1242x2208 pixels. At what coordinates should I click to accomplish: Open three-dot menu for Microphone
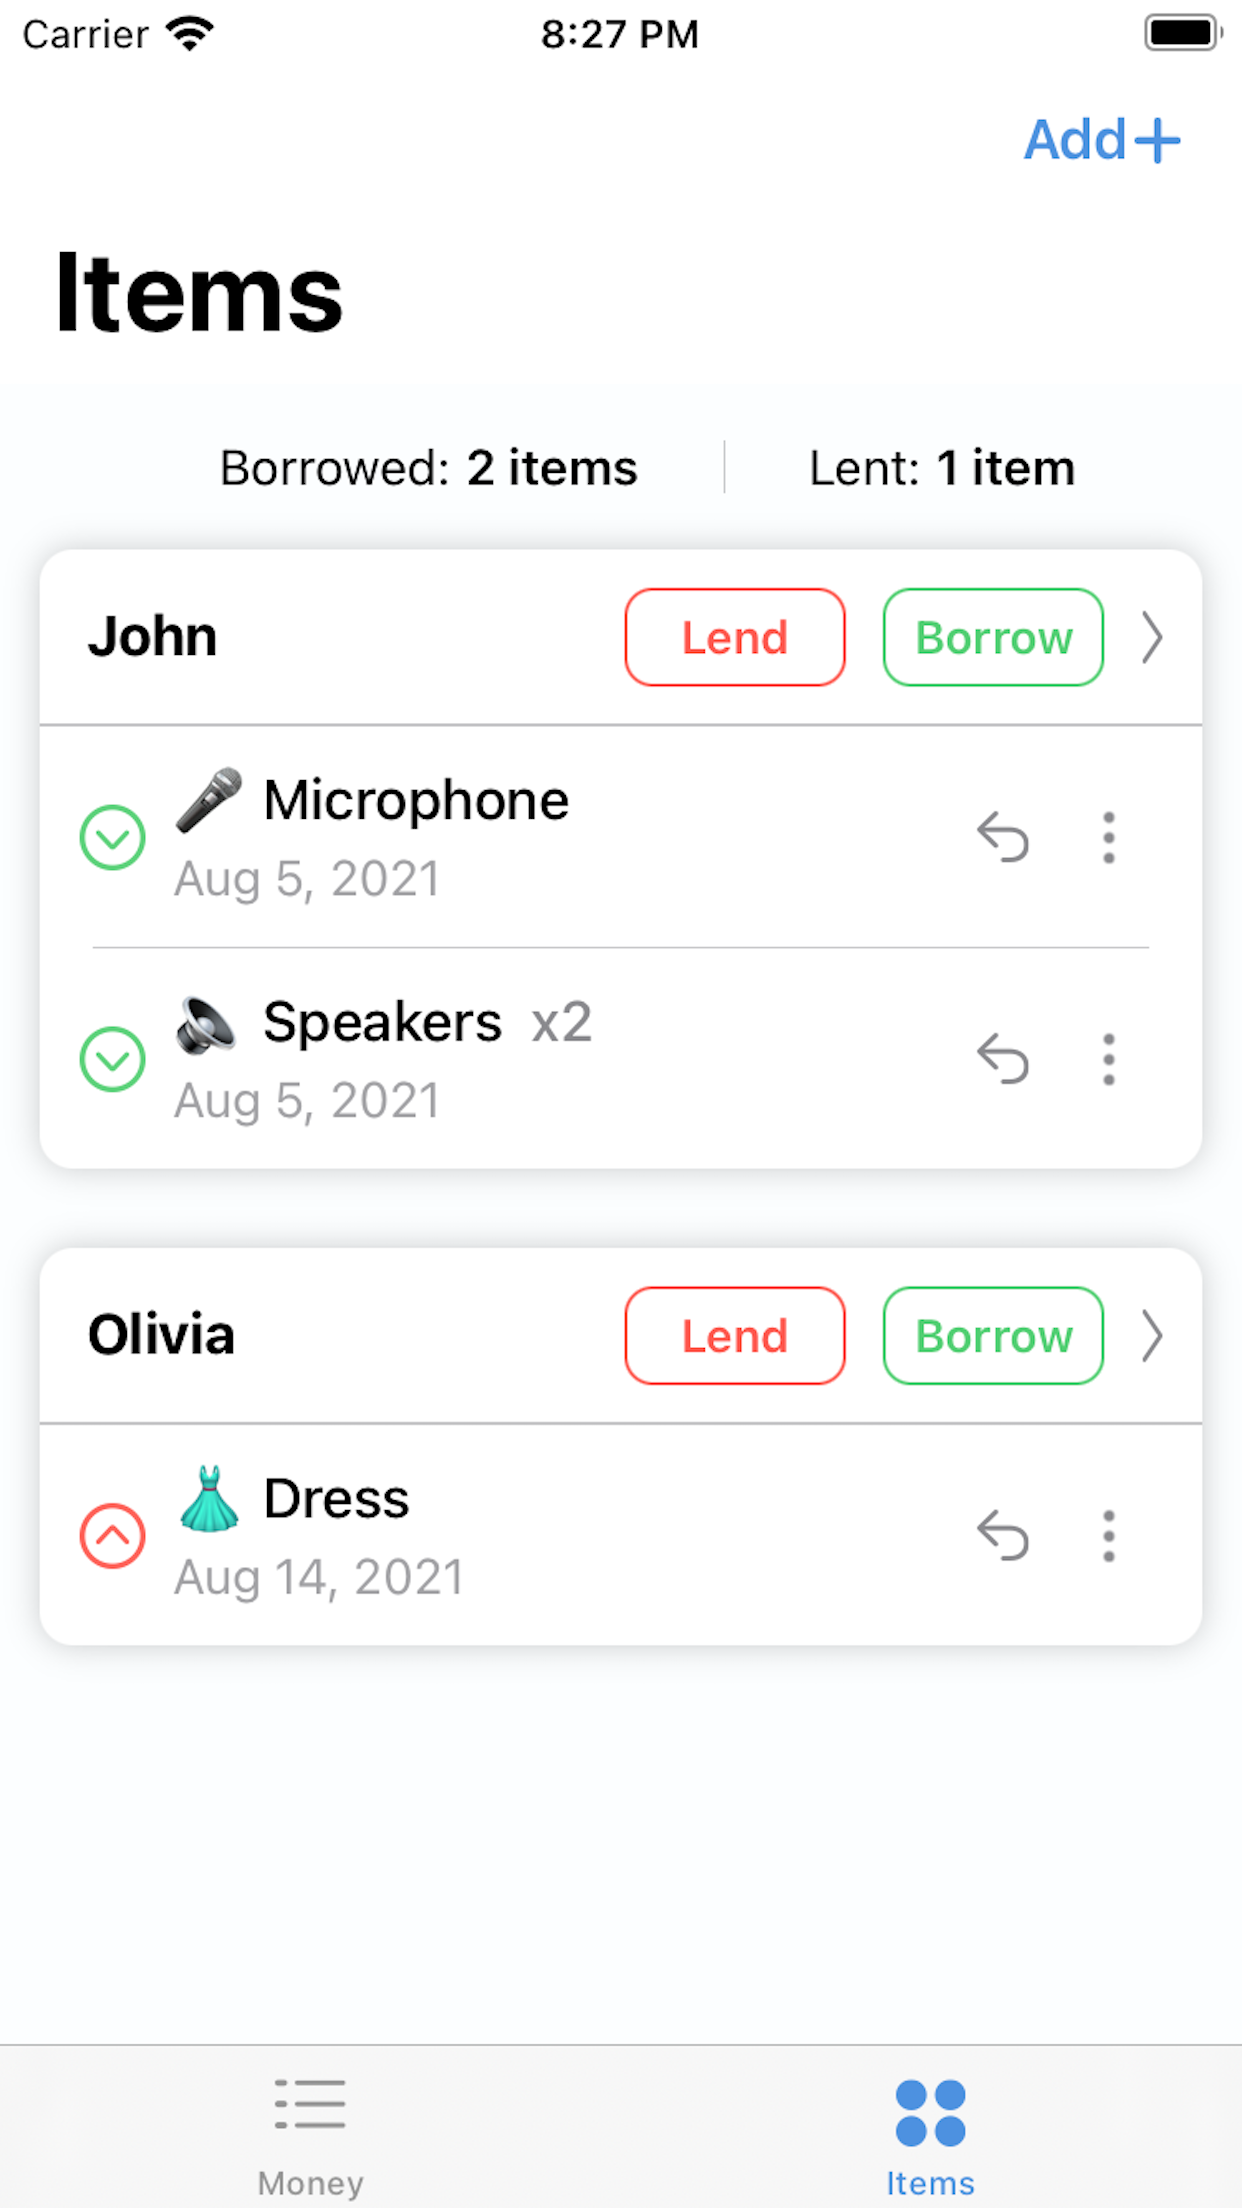(1108, 837)
